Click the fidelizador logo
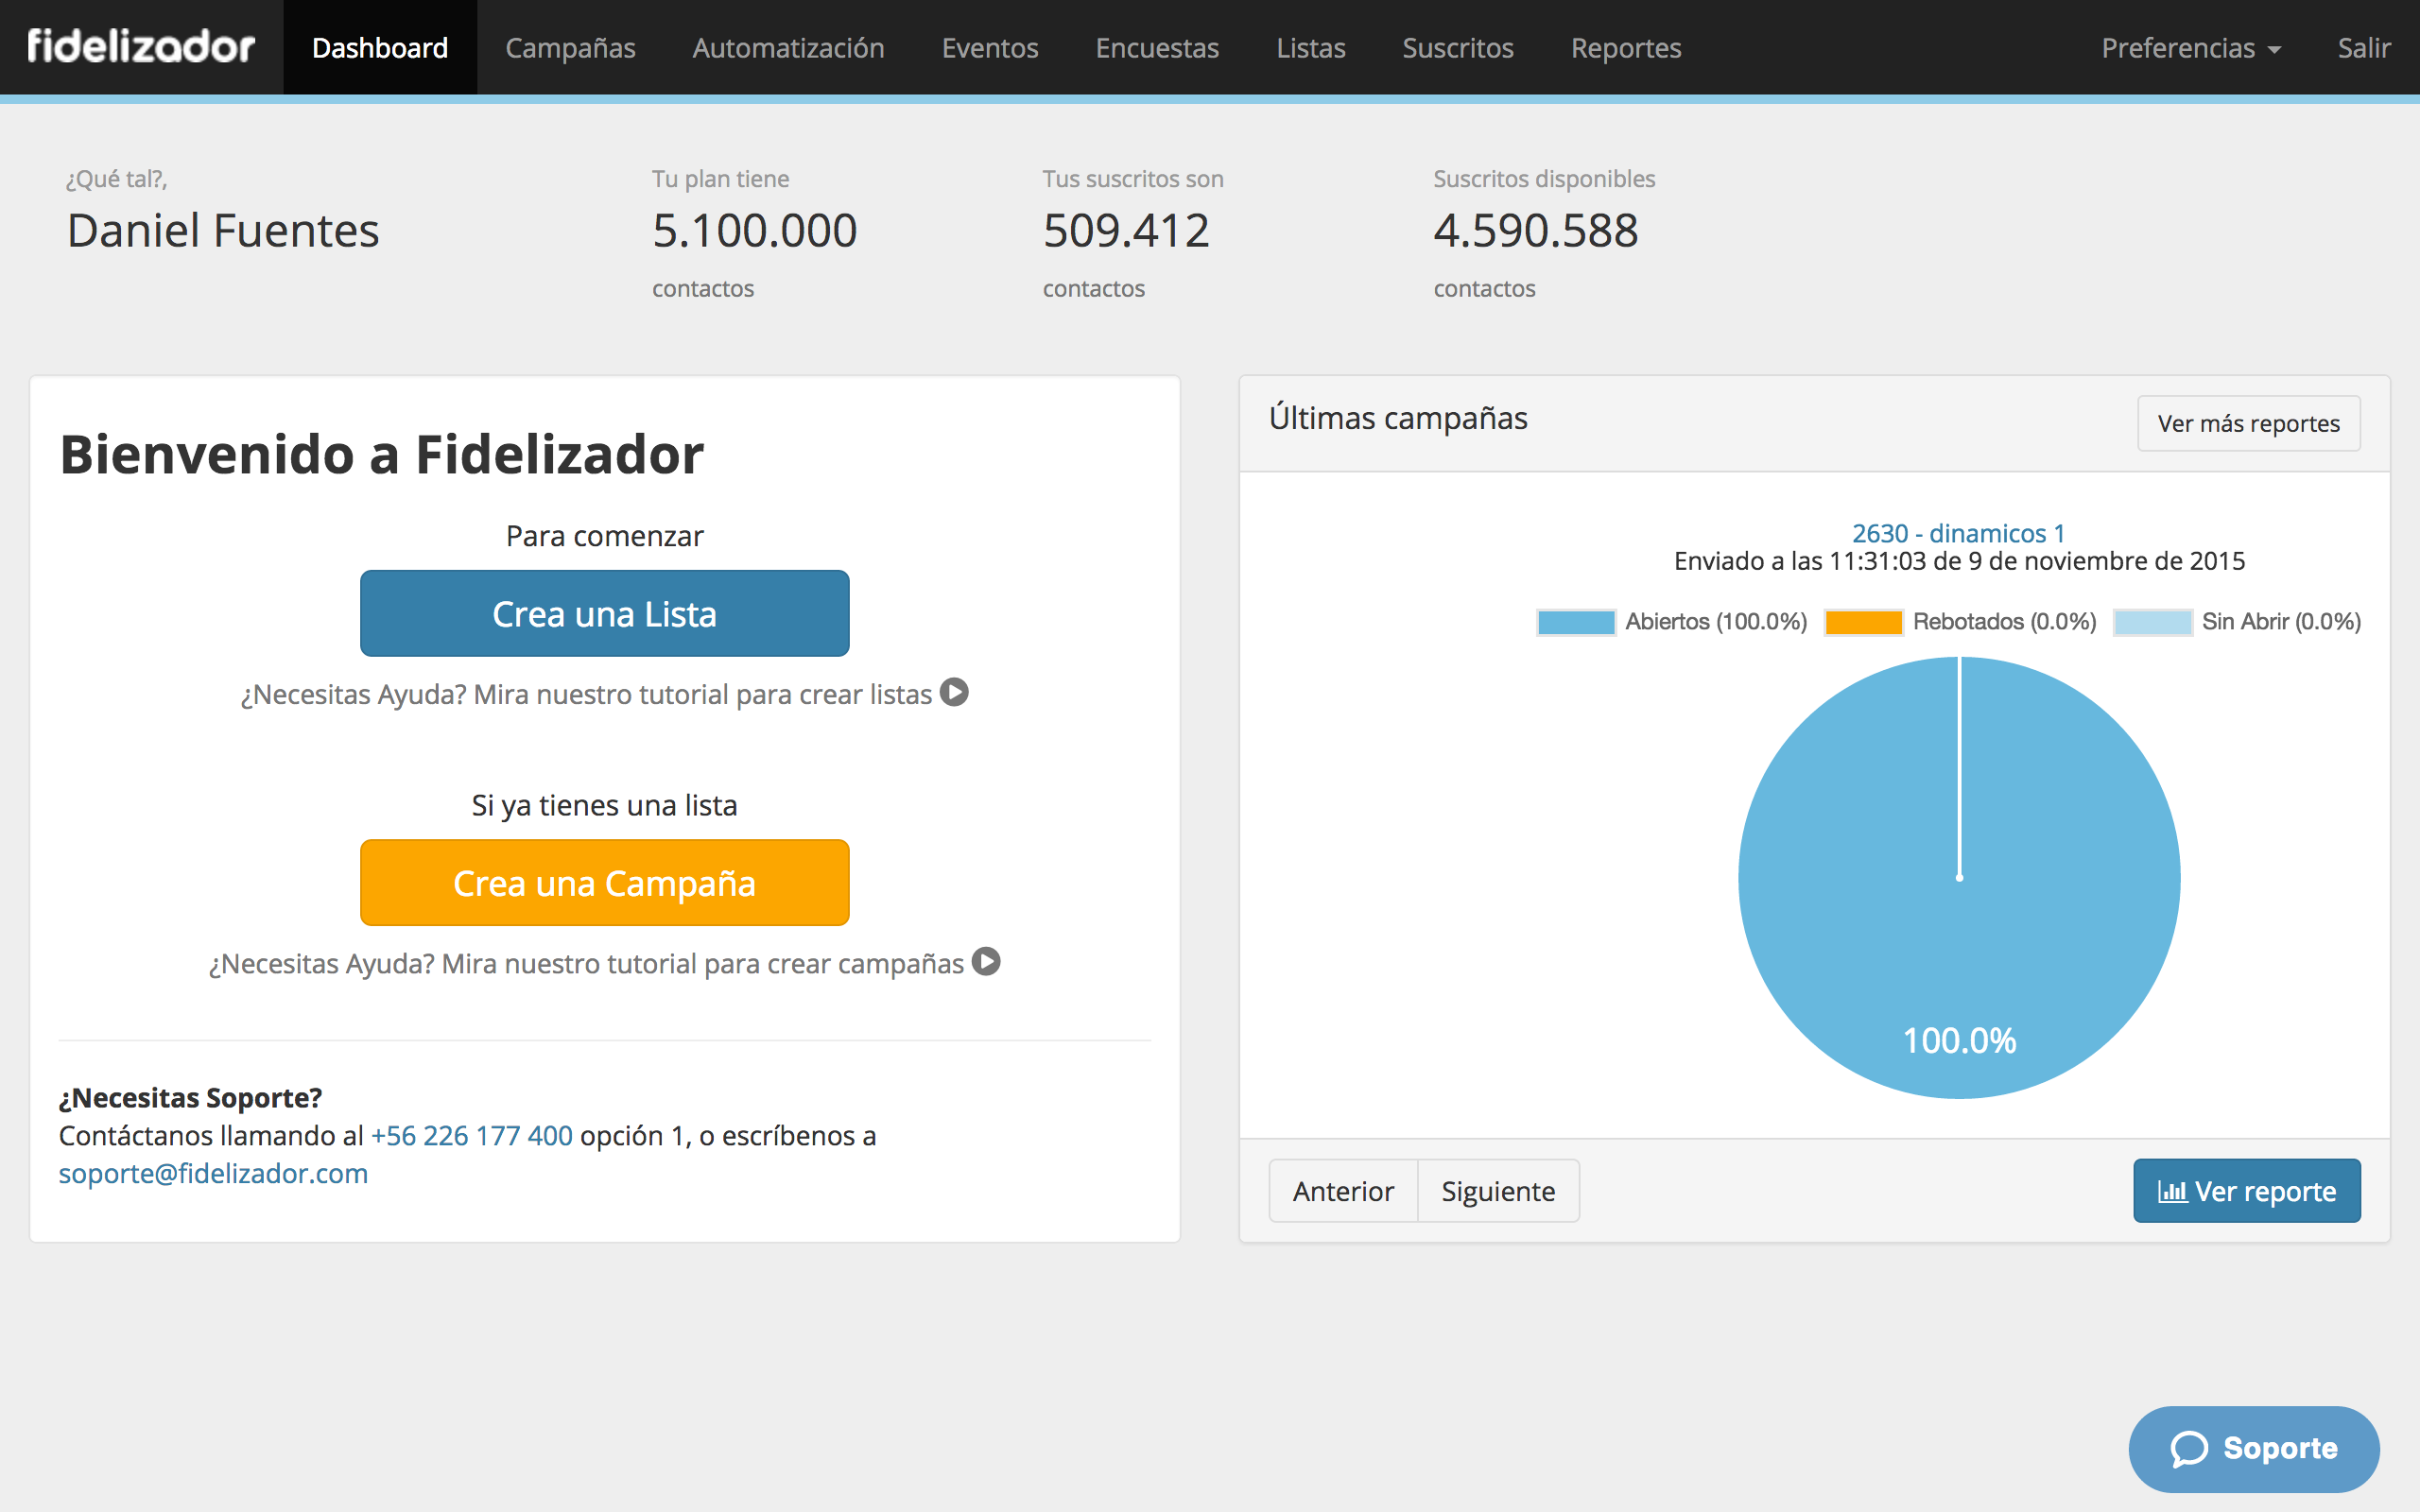This screenshot has height=1512, width=2420. click(141, 46)
